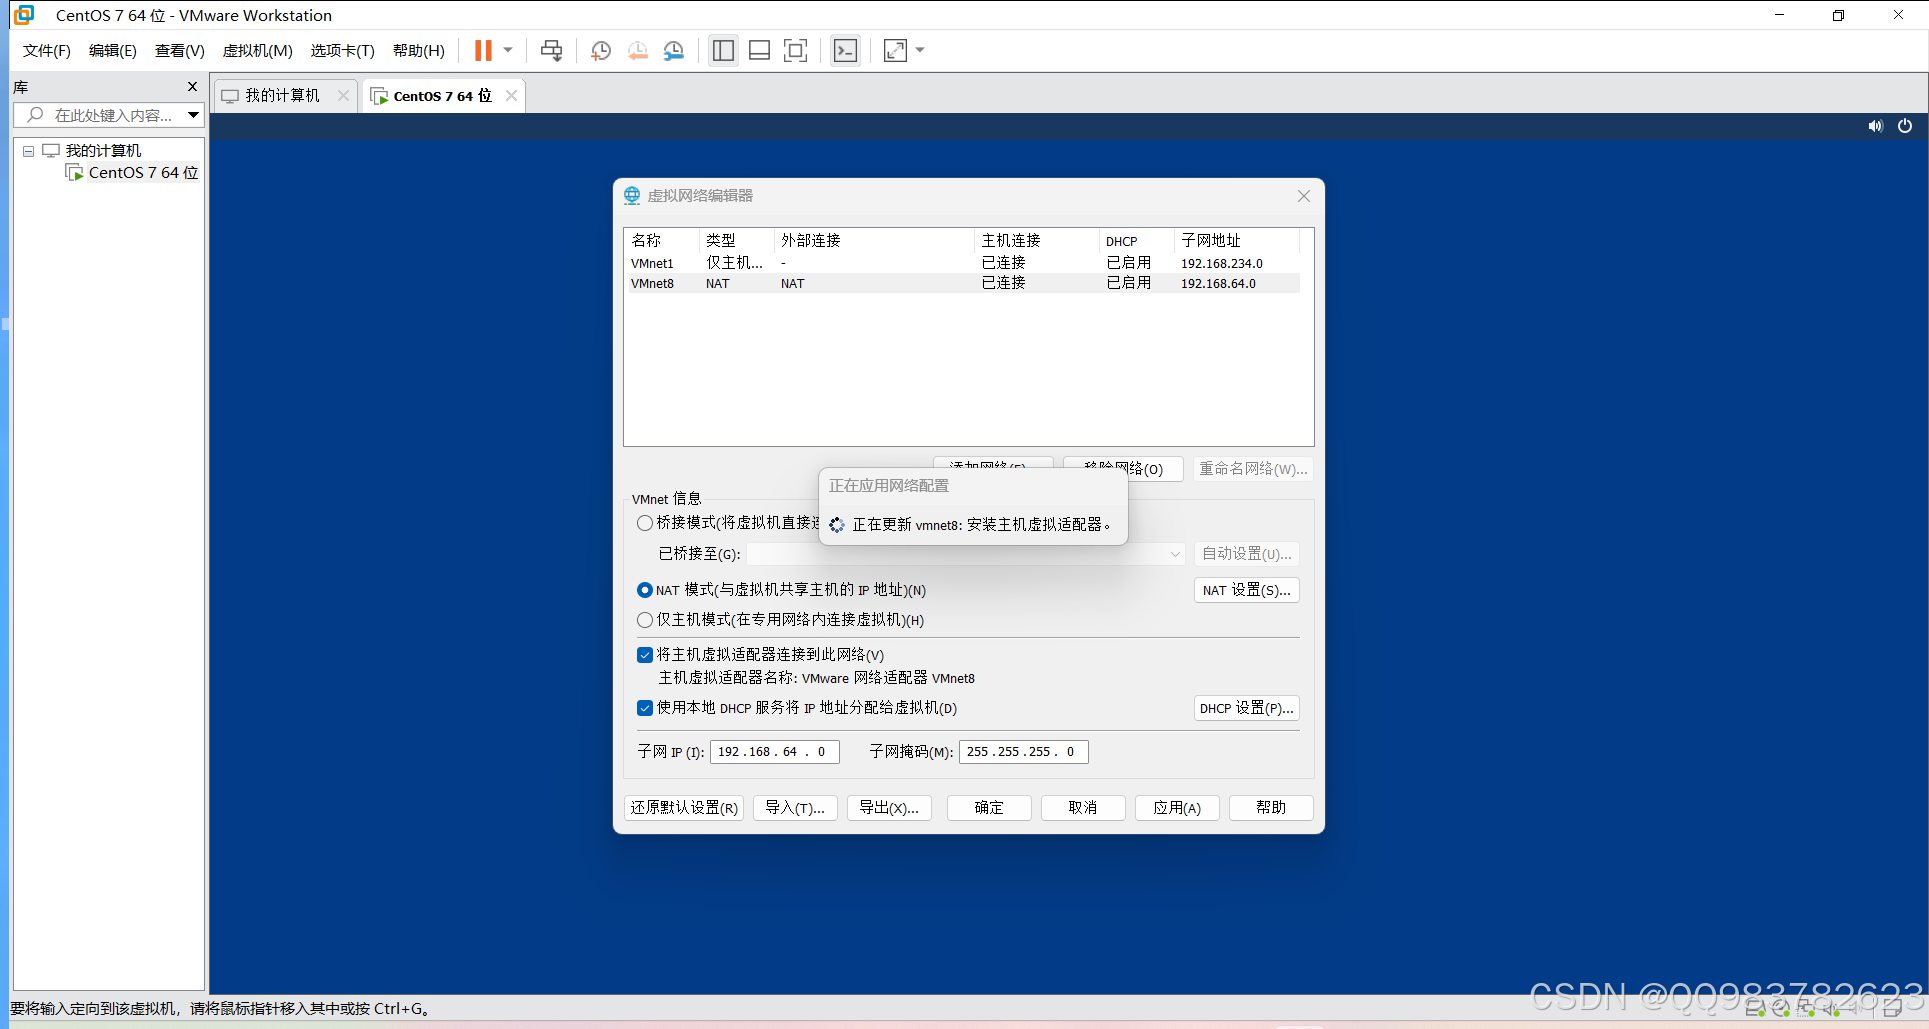The width and height of the screenshot is (1929, 1029).
Task: Click the stretch guest display icon
Action: (x=895, y=51)
